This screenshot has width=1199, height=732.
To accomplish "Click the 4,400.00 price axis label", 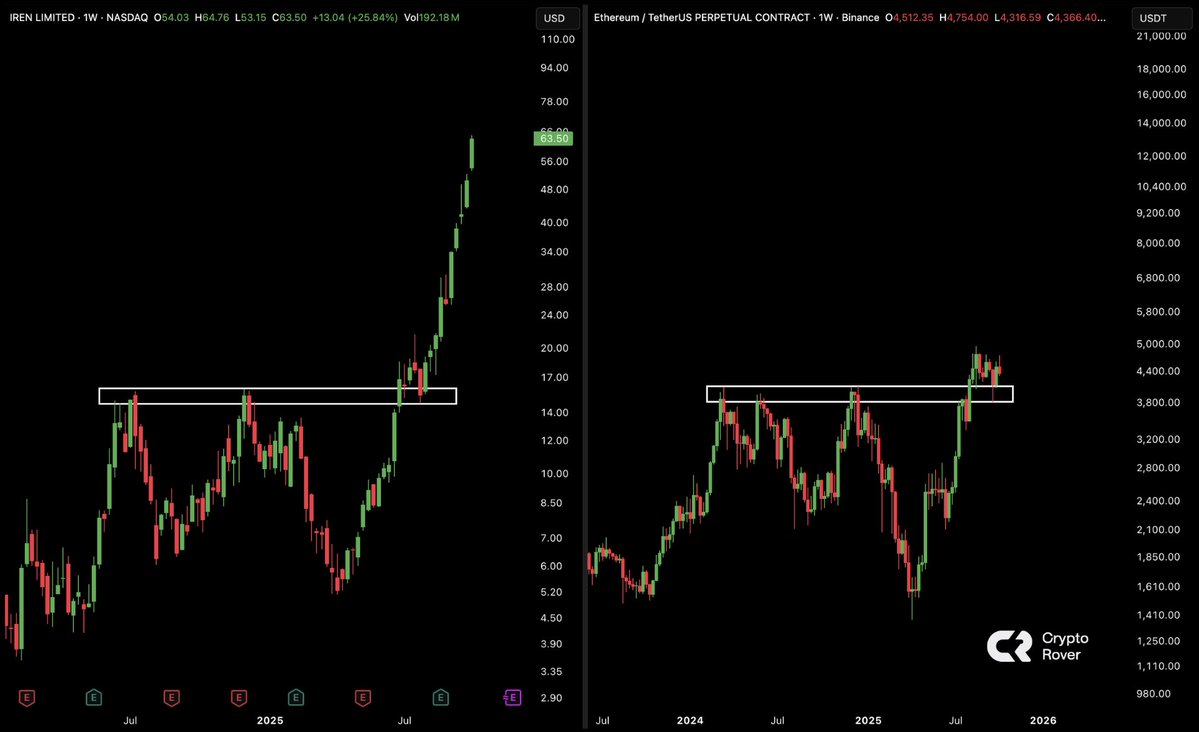I will coord(1158,372).
